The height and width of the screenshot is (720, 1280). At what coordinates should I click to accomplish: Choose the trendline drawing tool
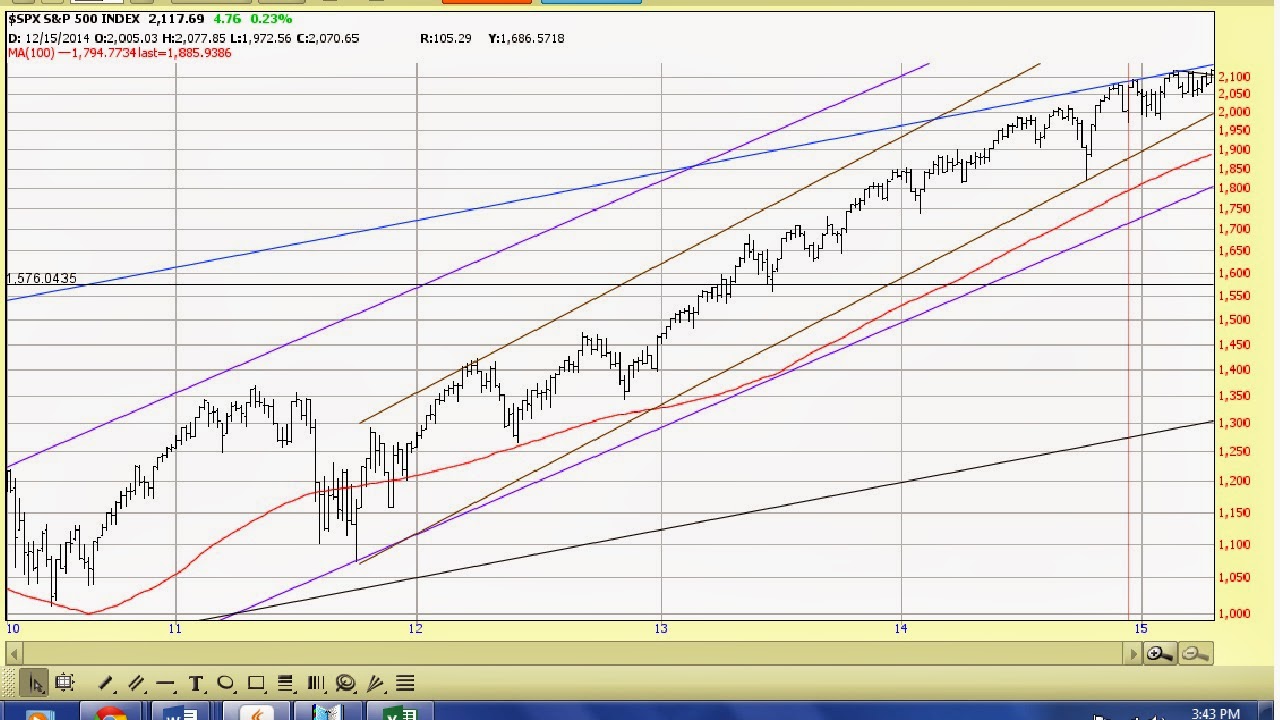pos(106,683)
